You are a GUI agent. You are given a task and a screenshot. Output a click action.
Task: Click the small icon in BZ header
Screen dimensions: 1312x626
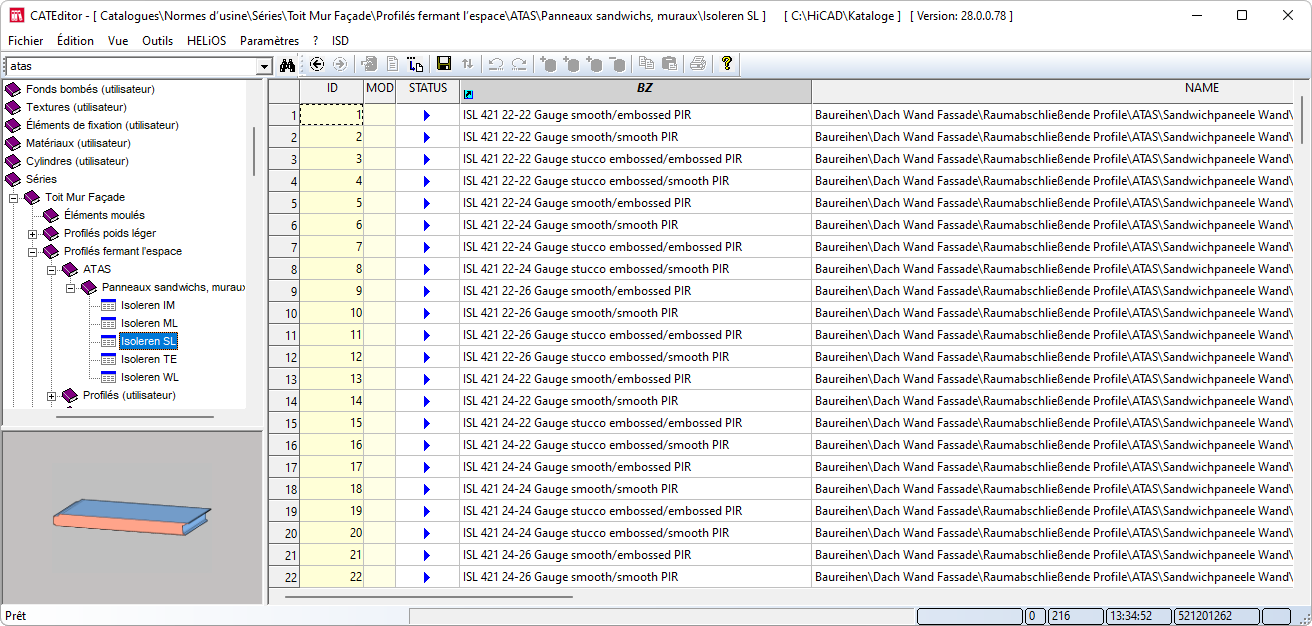[468, 95]
